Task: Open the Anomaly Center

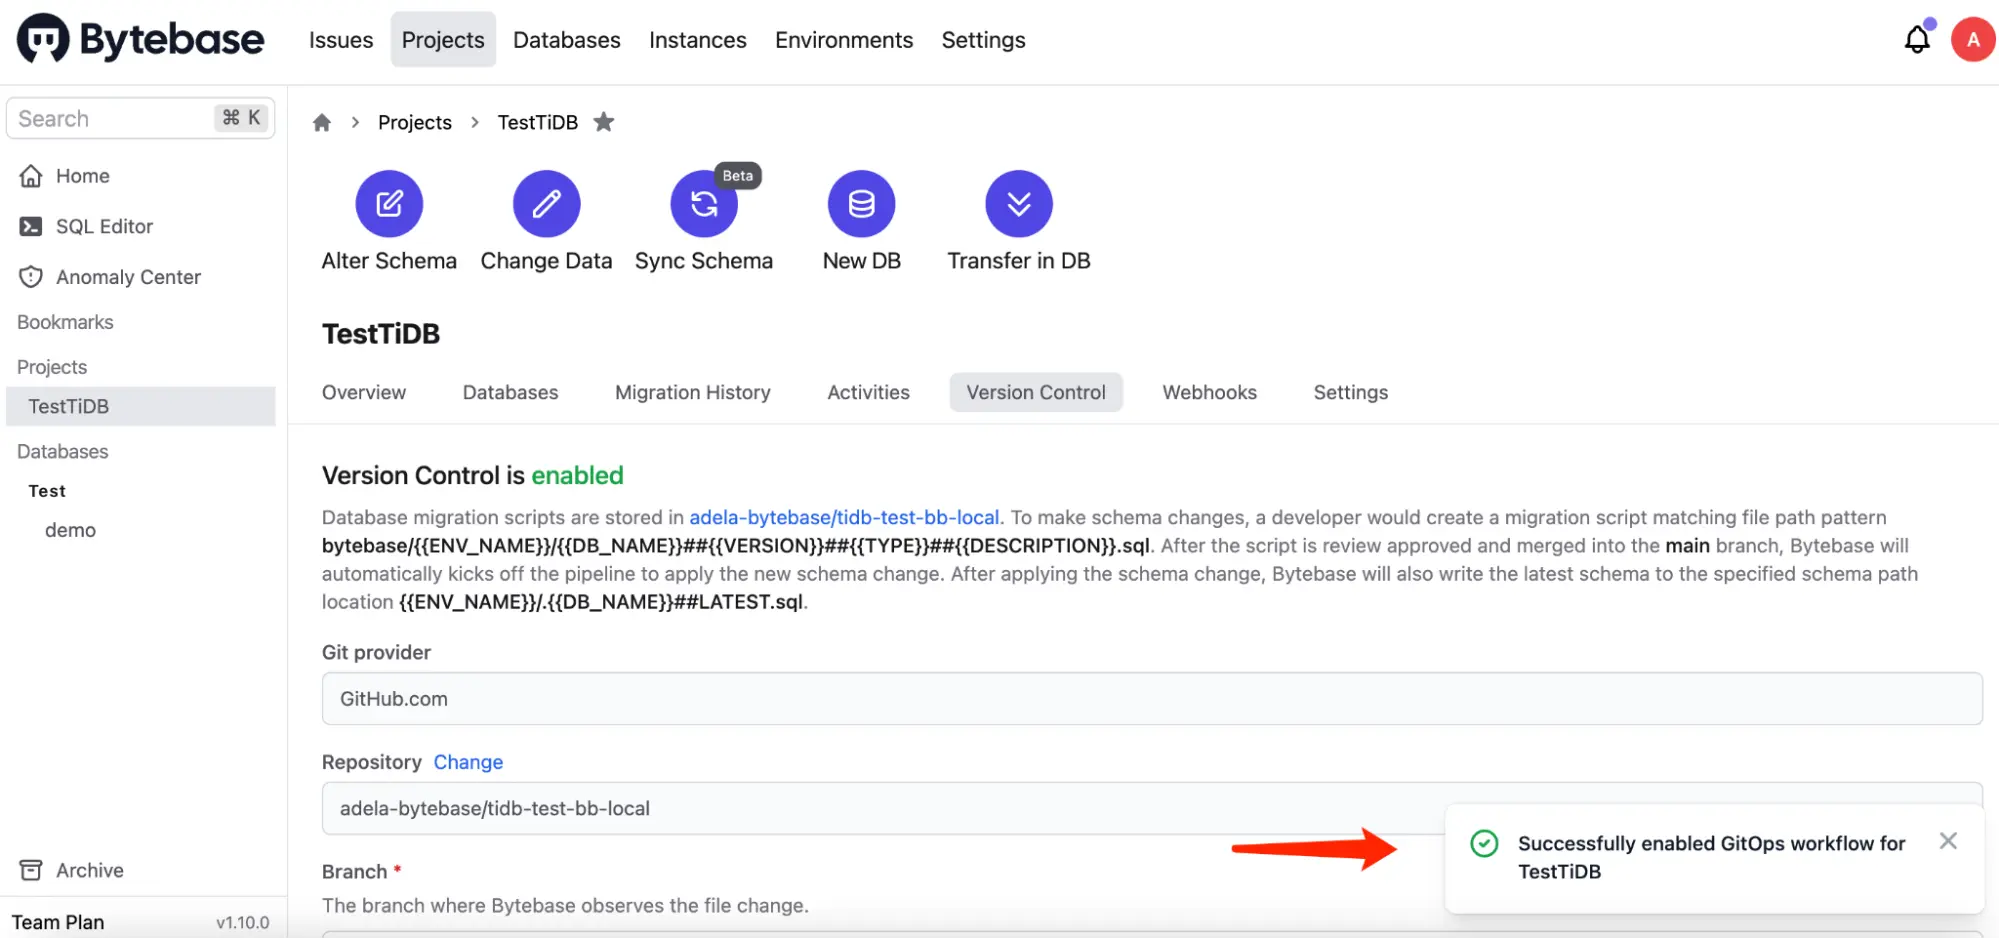Action: click(128, 276)
